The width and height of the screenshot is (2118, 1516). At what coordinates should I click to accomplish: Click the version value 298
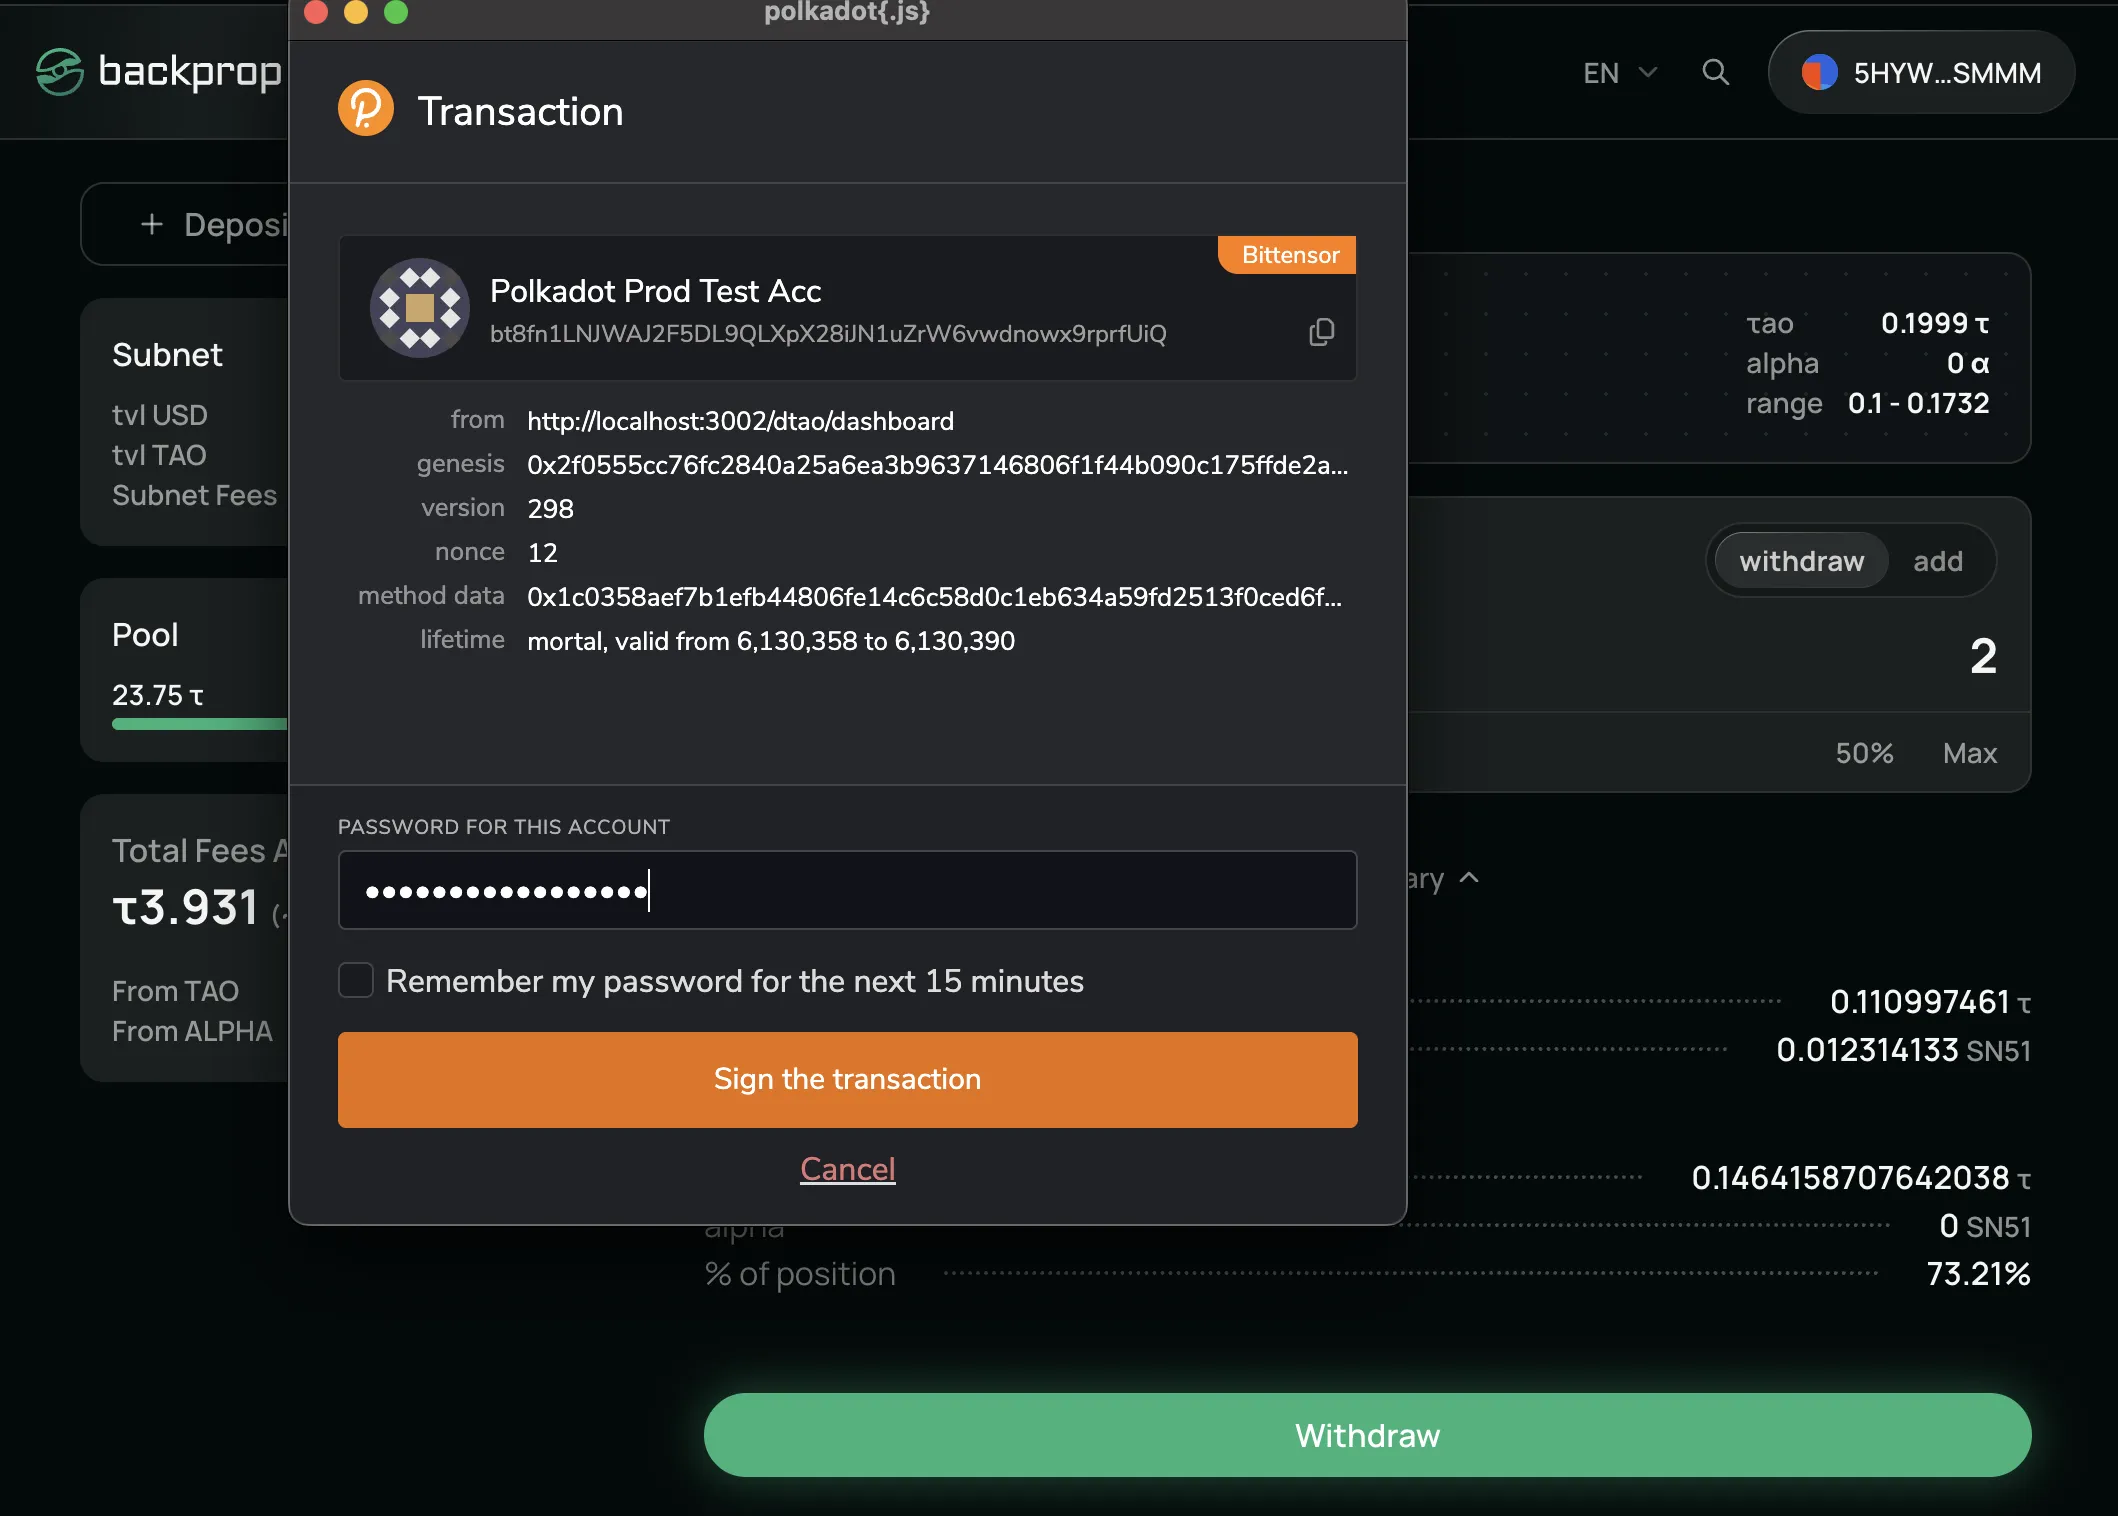550,509
